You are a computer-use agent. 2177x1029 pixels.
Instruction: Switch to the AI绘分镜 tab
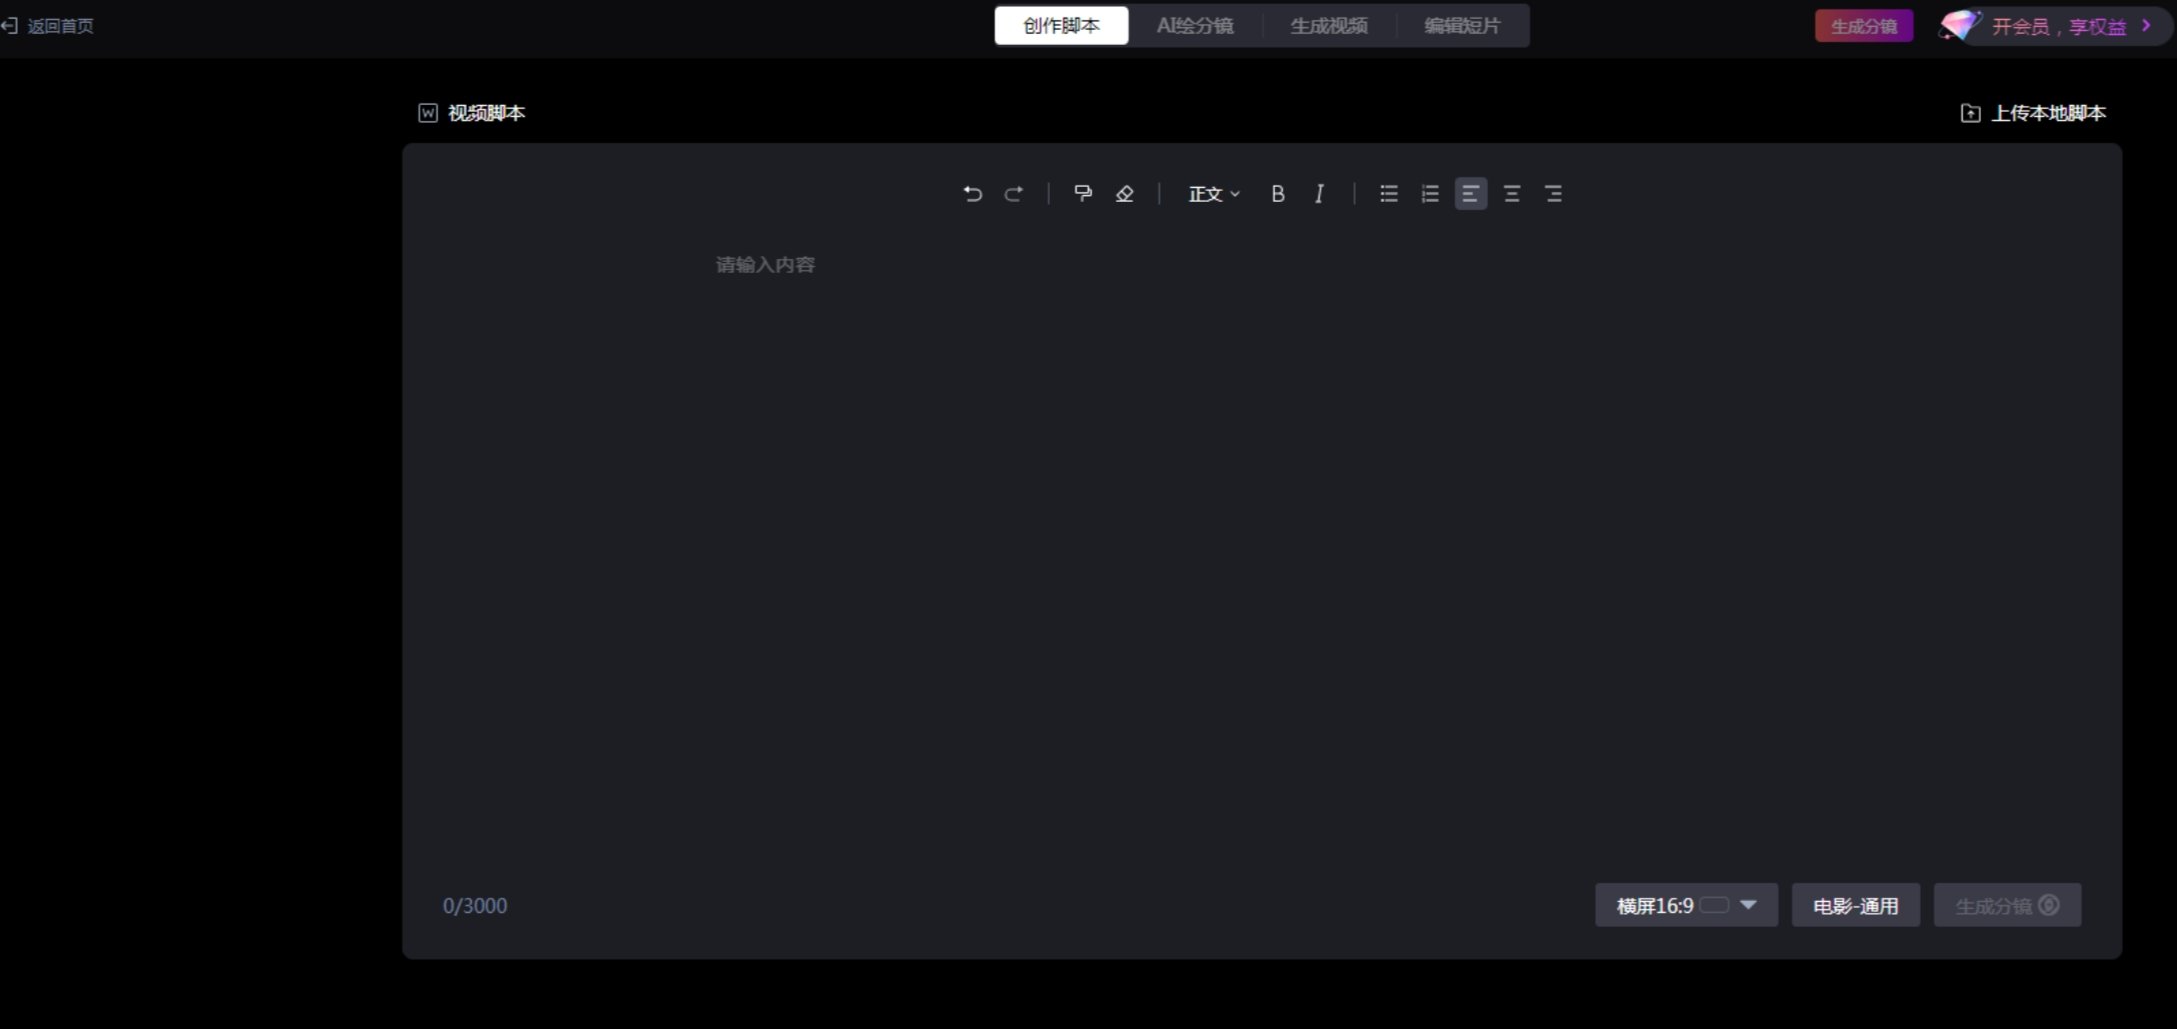[1194, 25]
